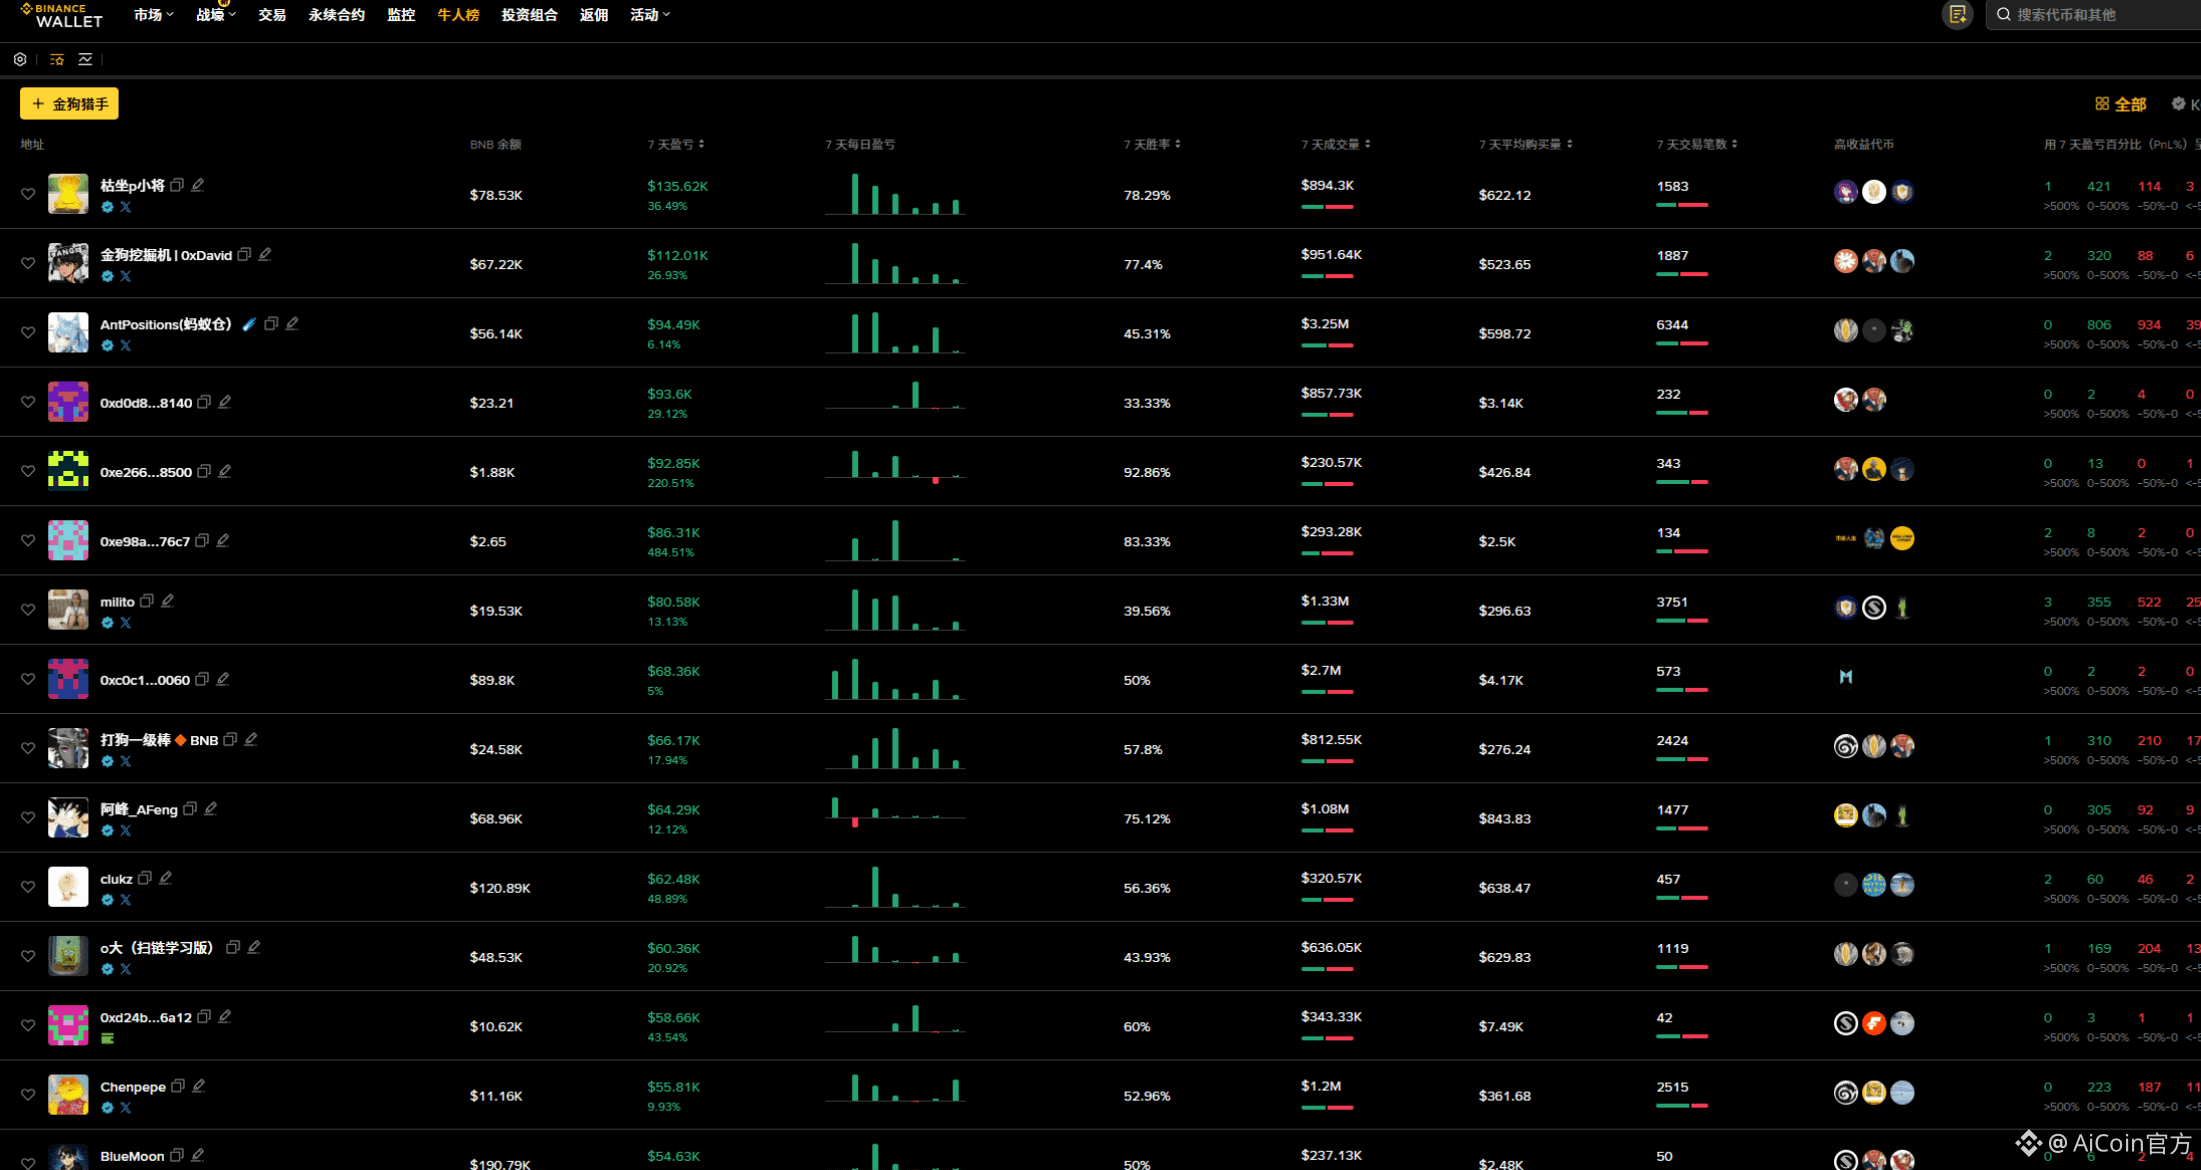This screenshot has width=2201, height=1170.
Task: Favorite AntPositions(蚂蚁仓) with heart icon
Action: coord(28,333)
